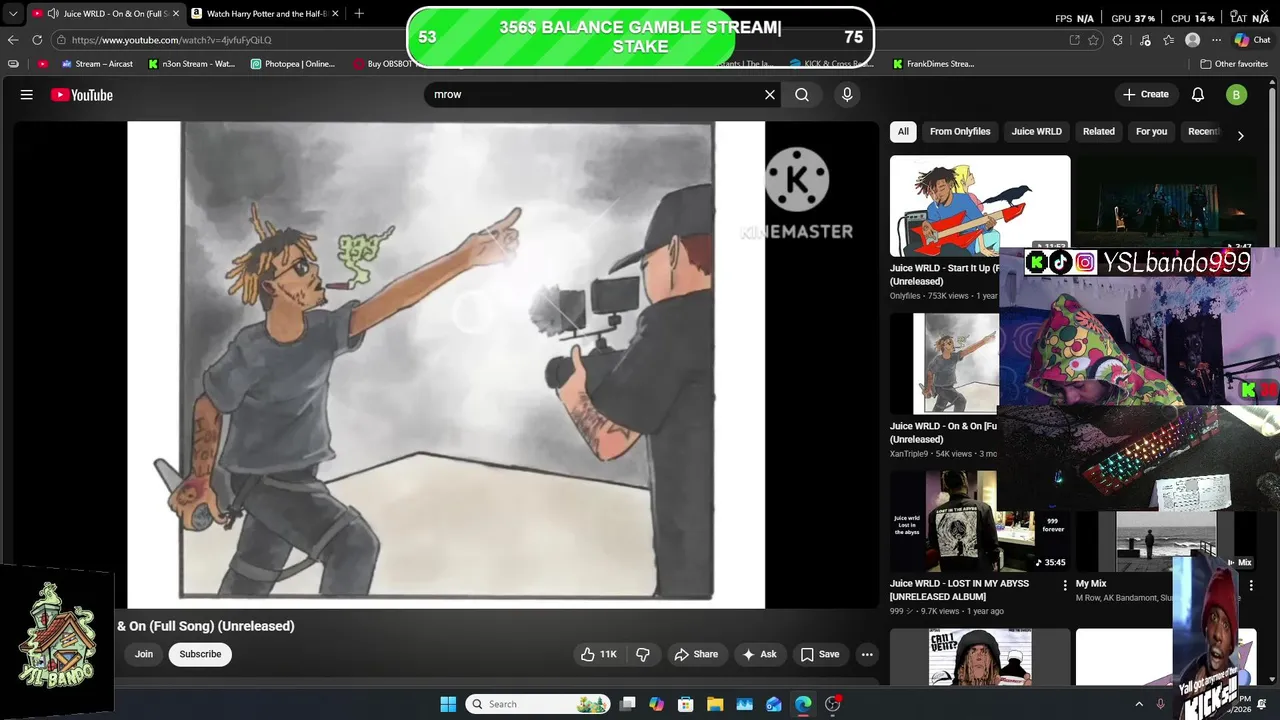Click the Create button
Viewport: 1280px width, 720px height.
pos(1146,94)
